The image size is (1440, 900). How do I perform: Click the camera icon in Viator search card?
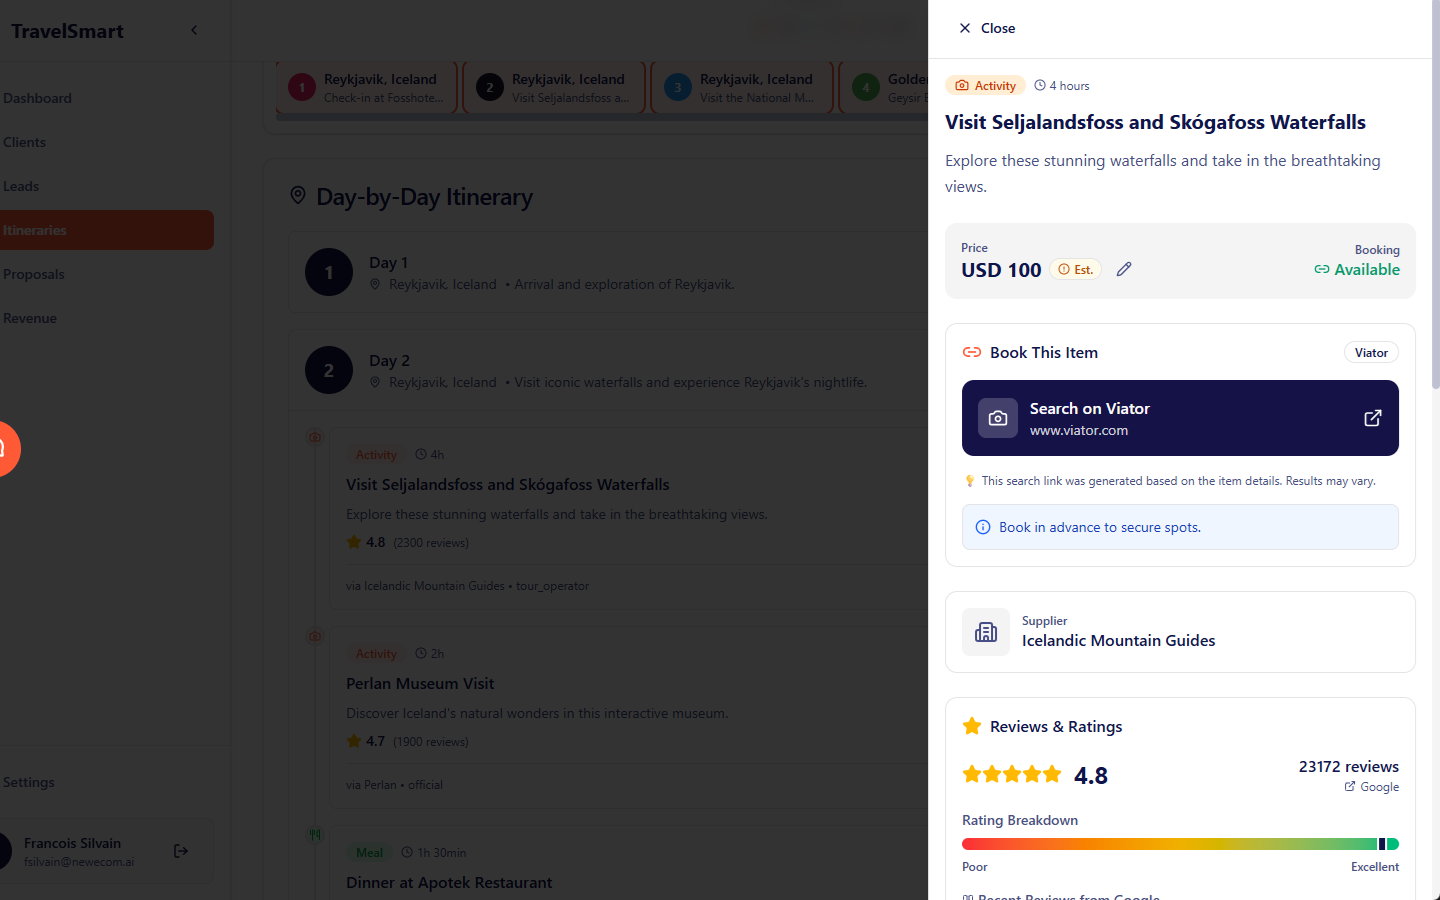point(997,418)
